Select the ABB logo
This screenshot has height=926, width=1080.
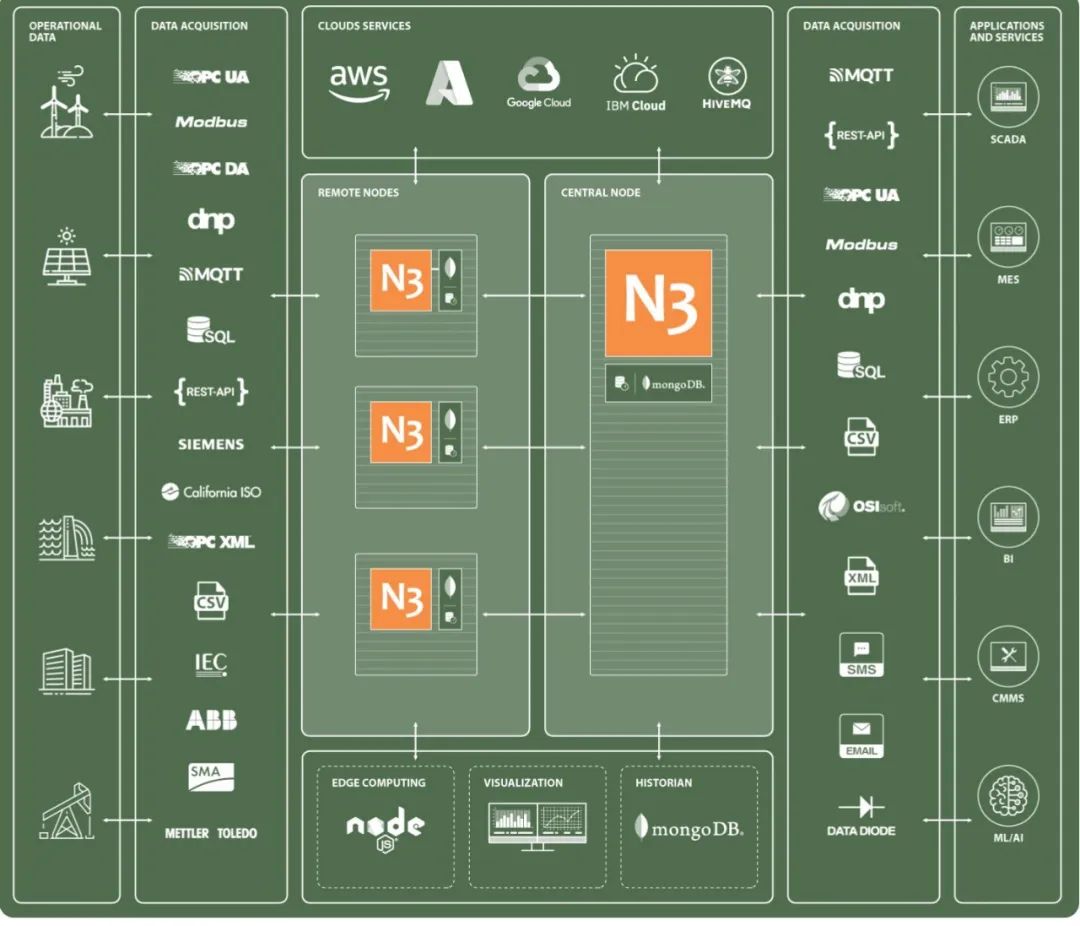coord(211,720)
